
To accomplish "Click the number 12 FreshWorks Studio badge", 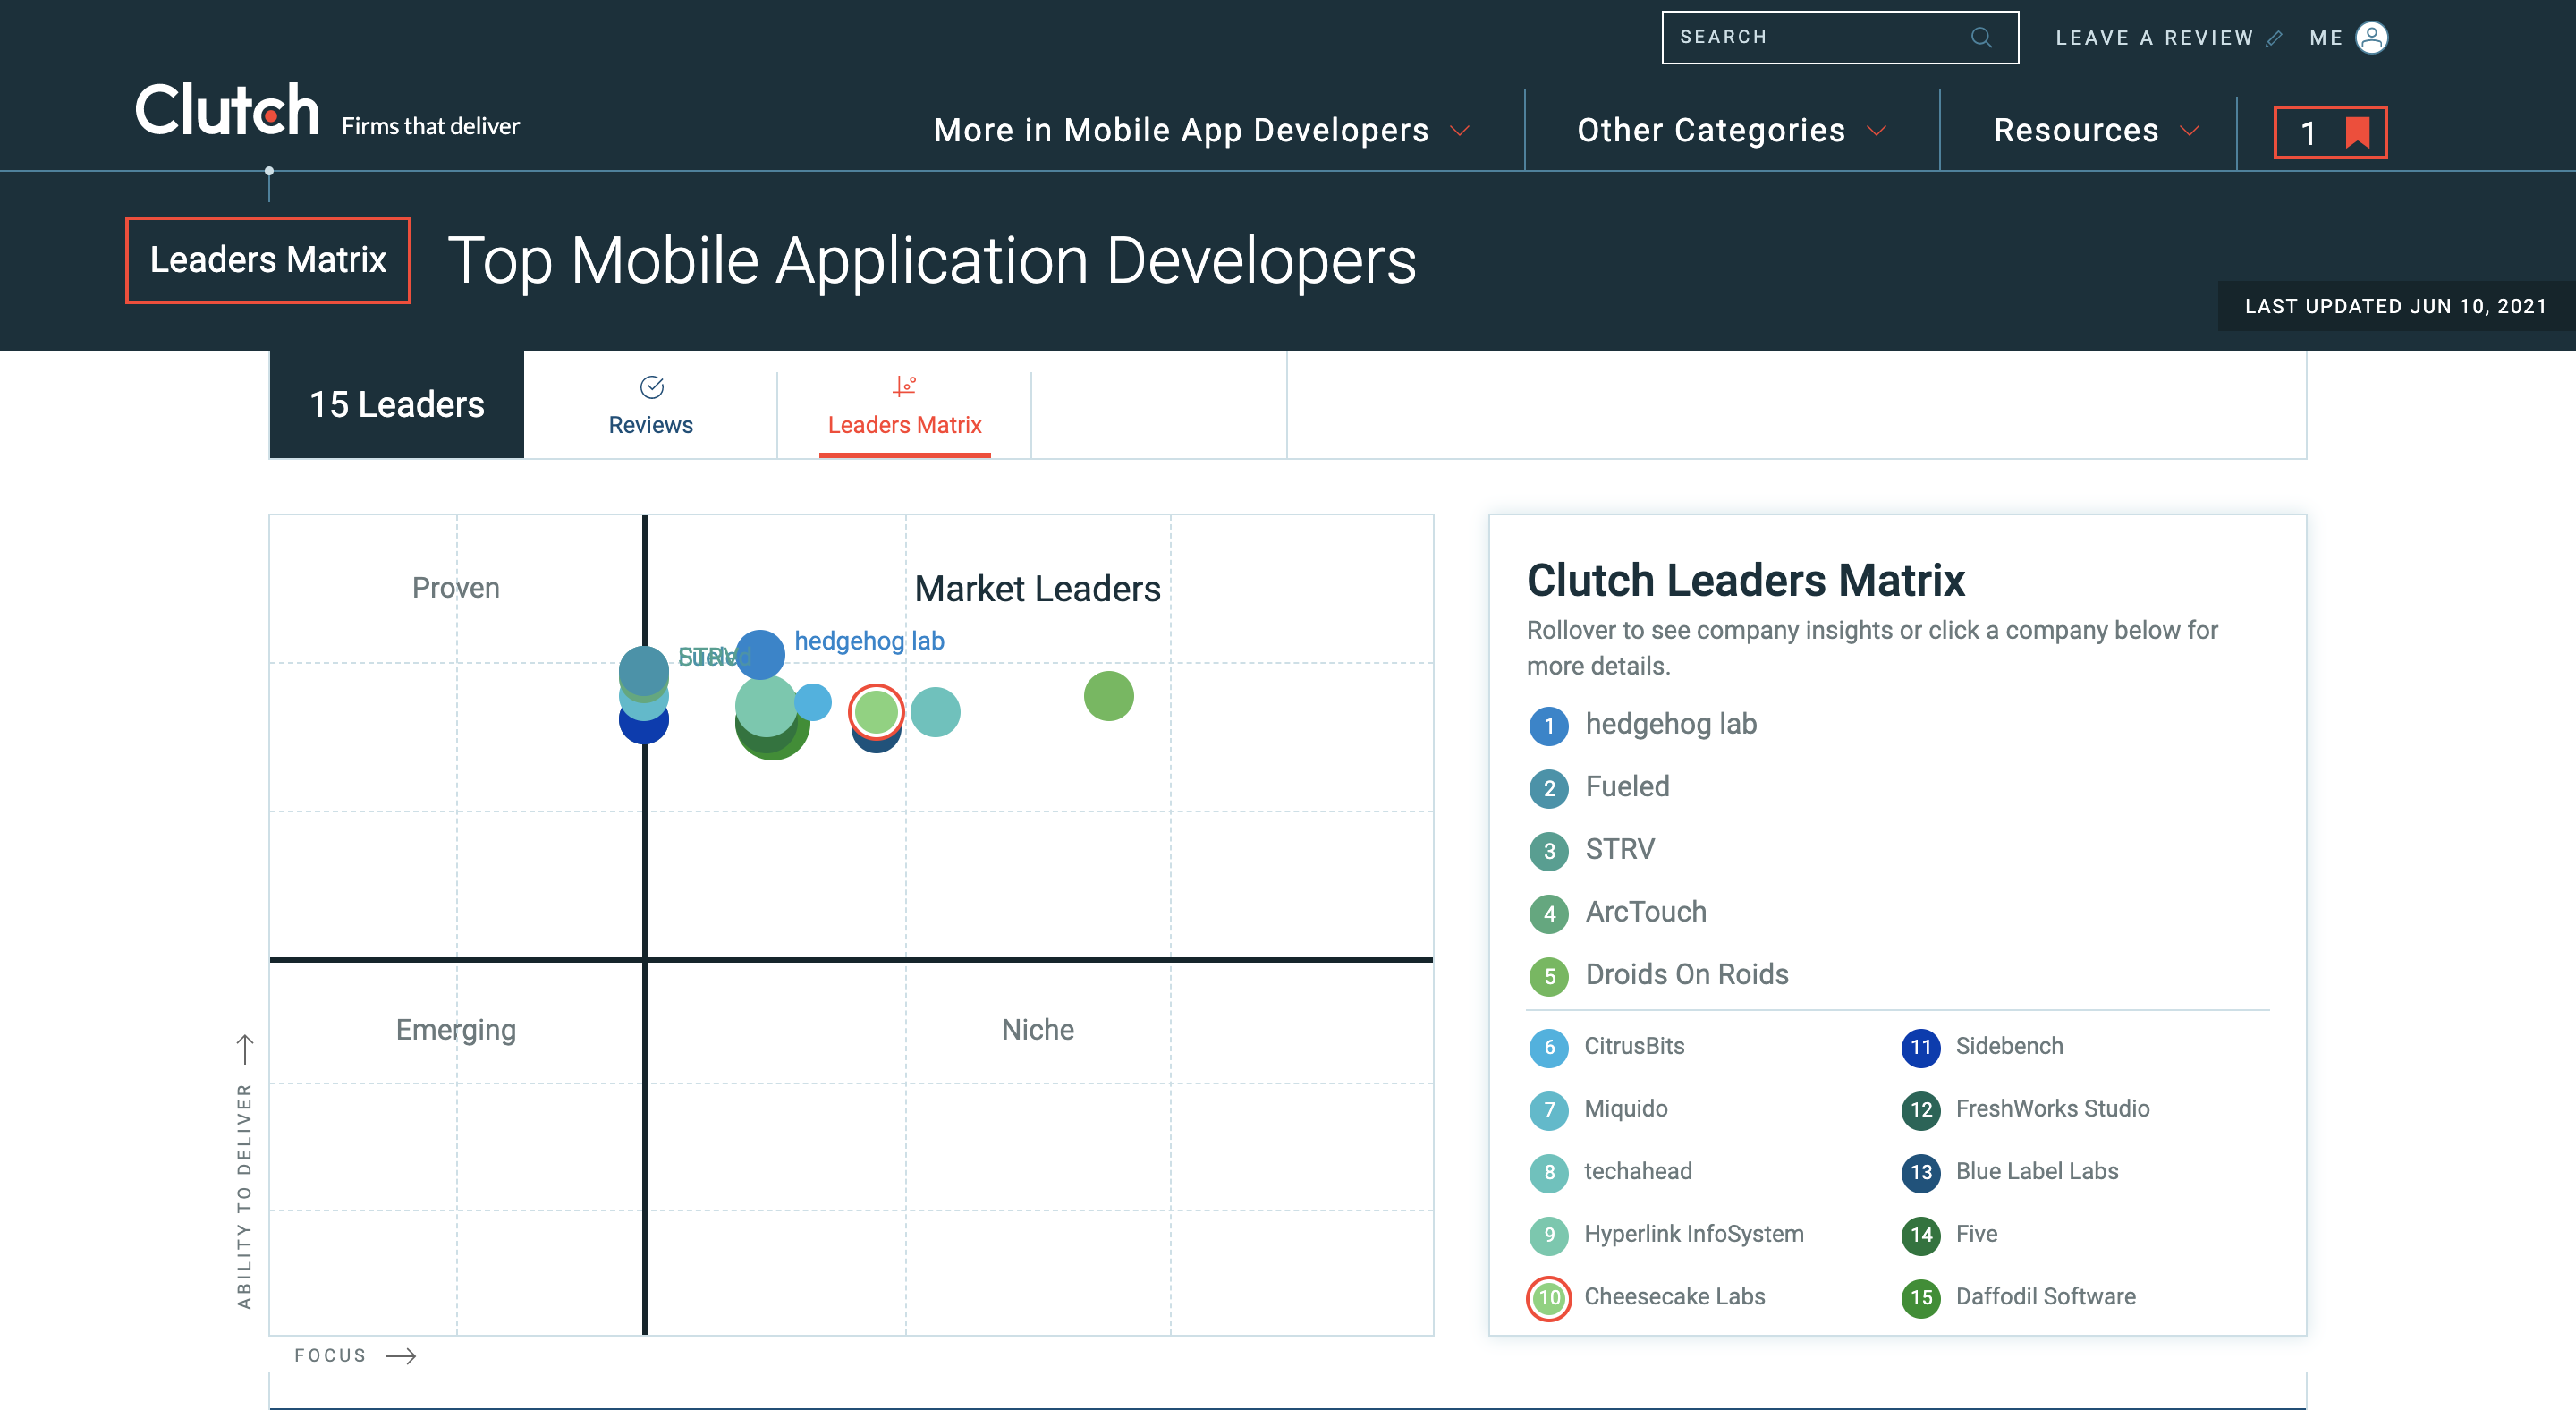I will coord(1920,1109).
